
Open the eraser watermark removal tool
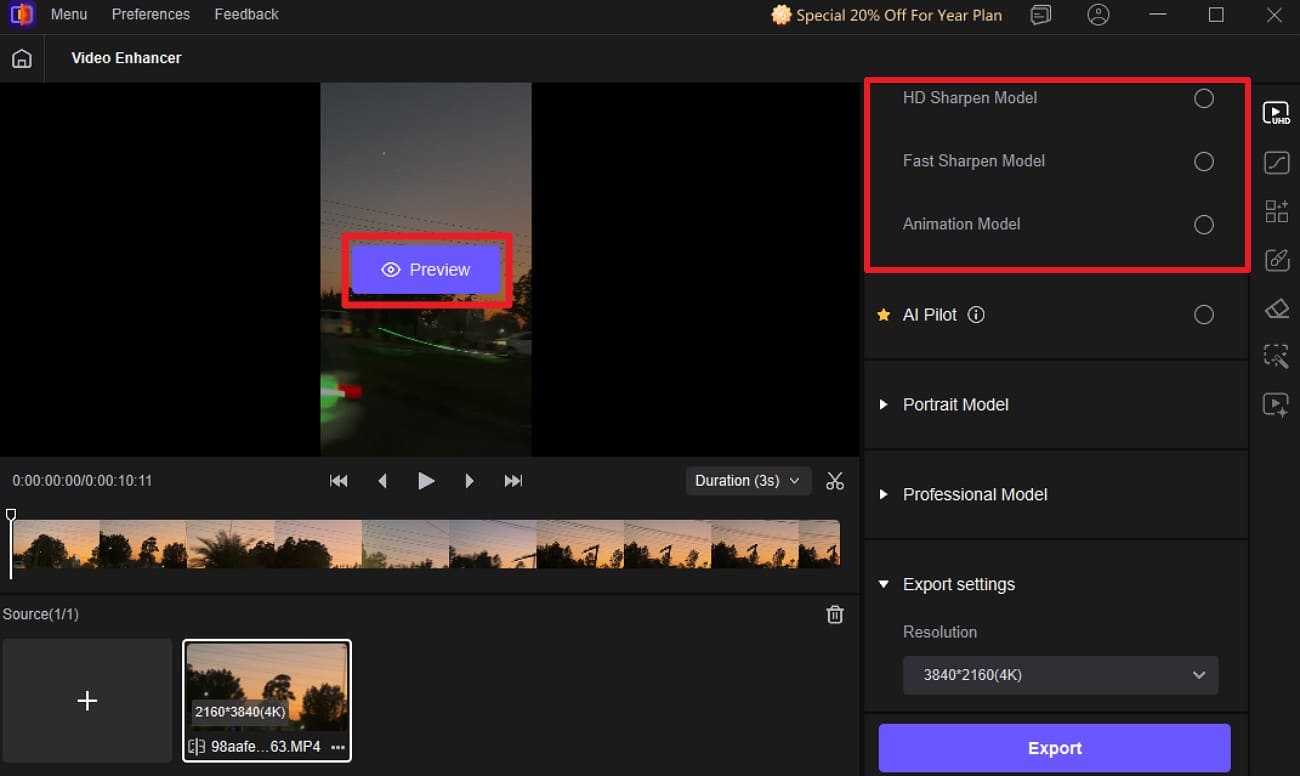click(x=1276, y=308)
